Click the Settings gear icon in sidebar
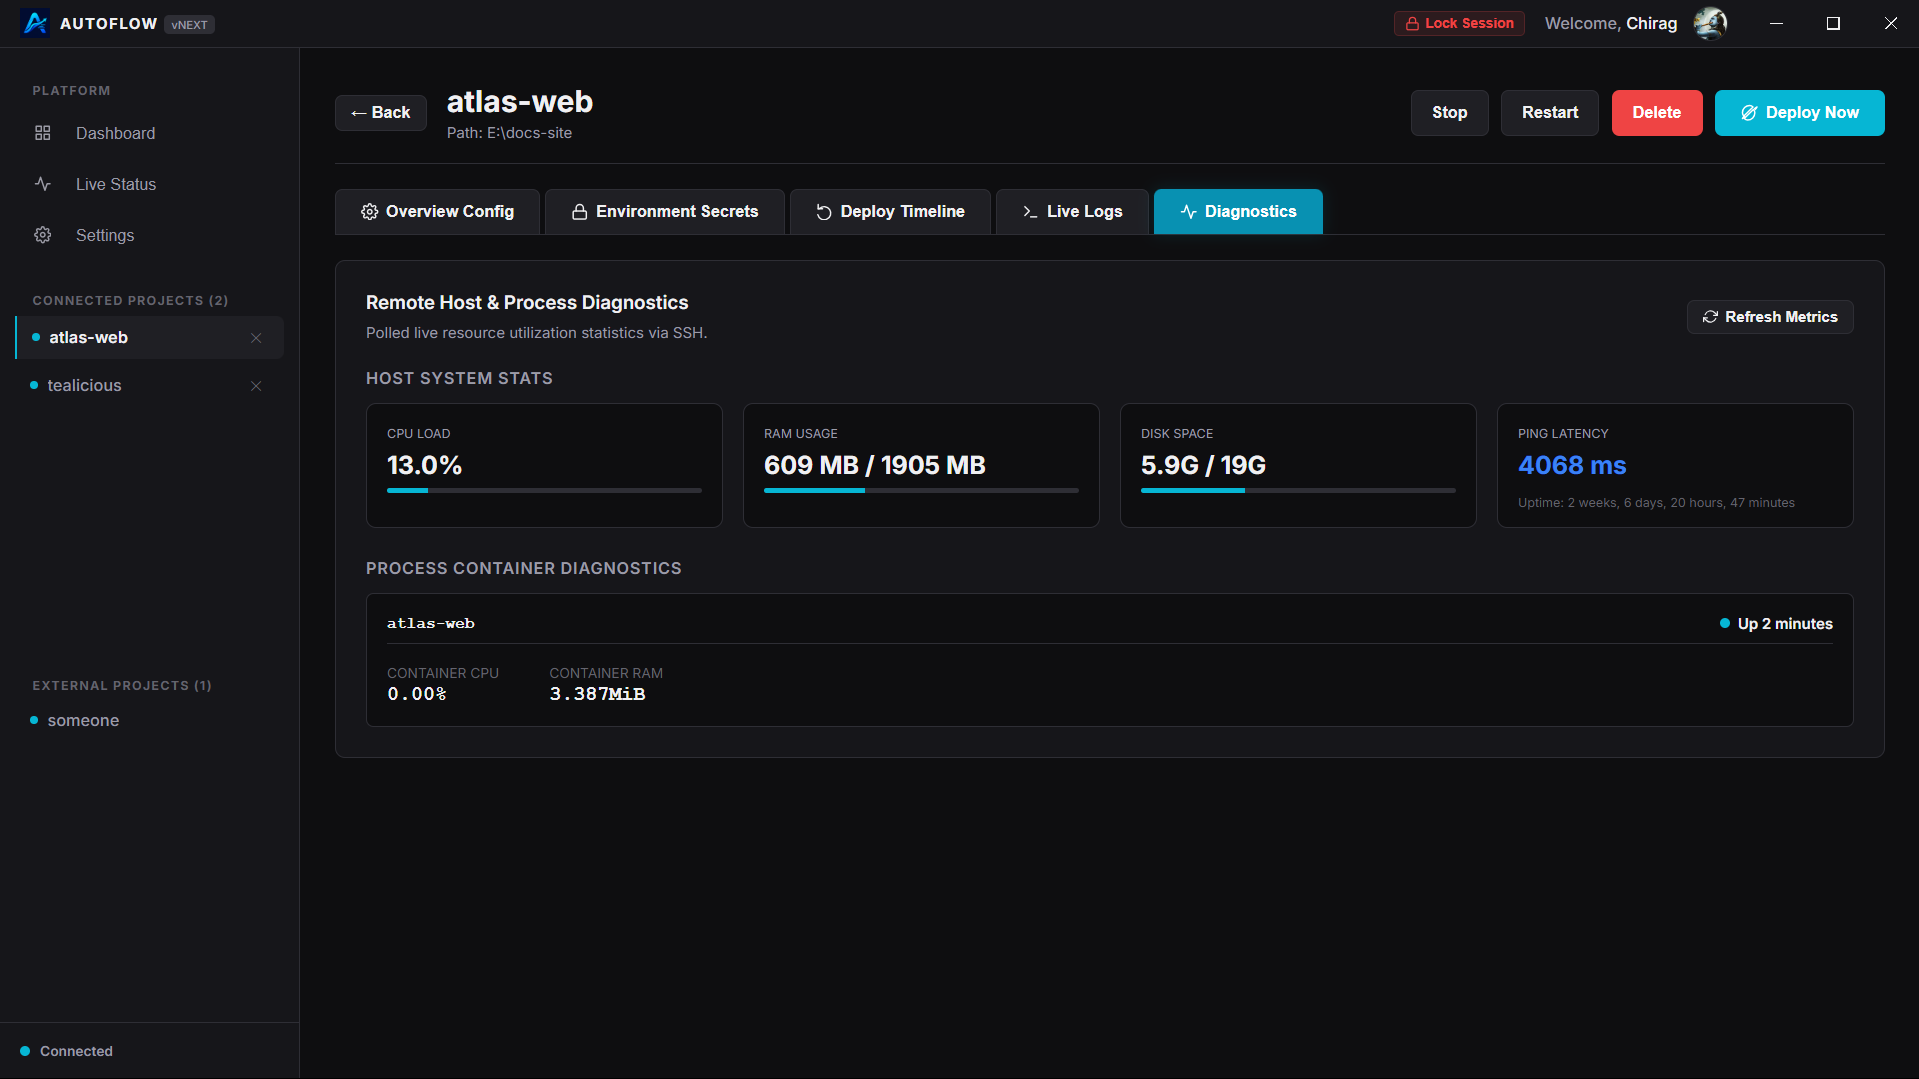The height and width of the screenshot is (1079, 1919). [43, 235]
